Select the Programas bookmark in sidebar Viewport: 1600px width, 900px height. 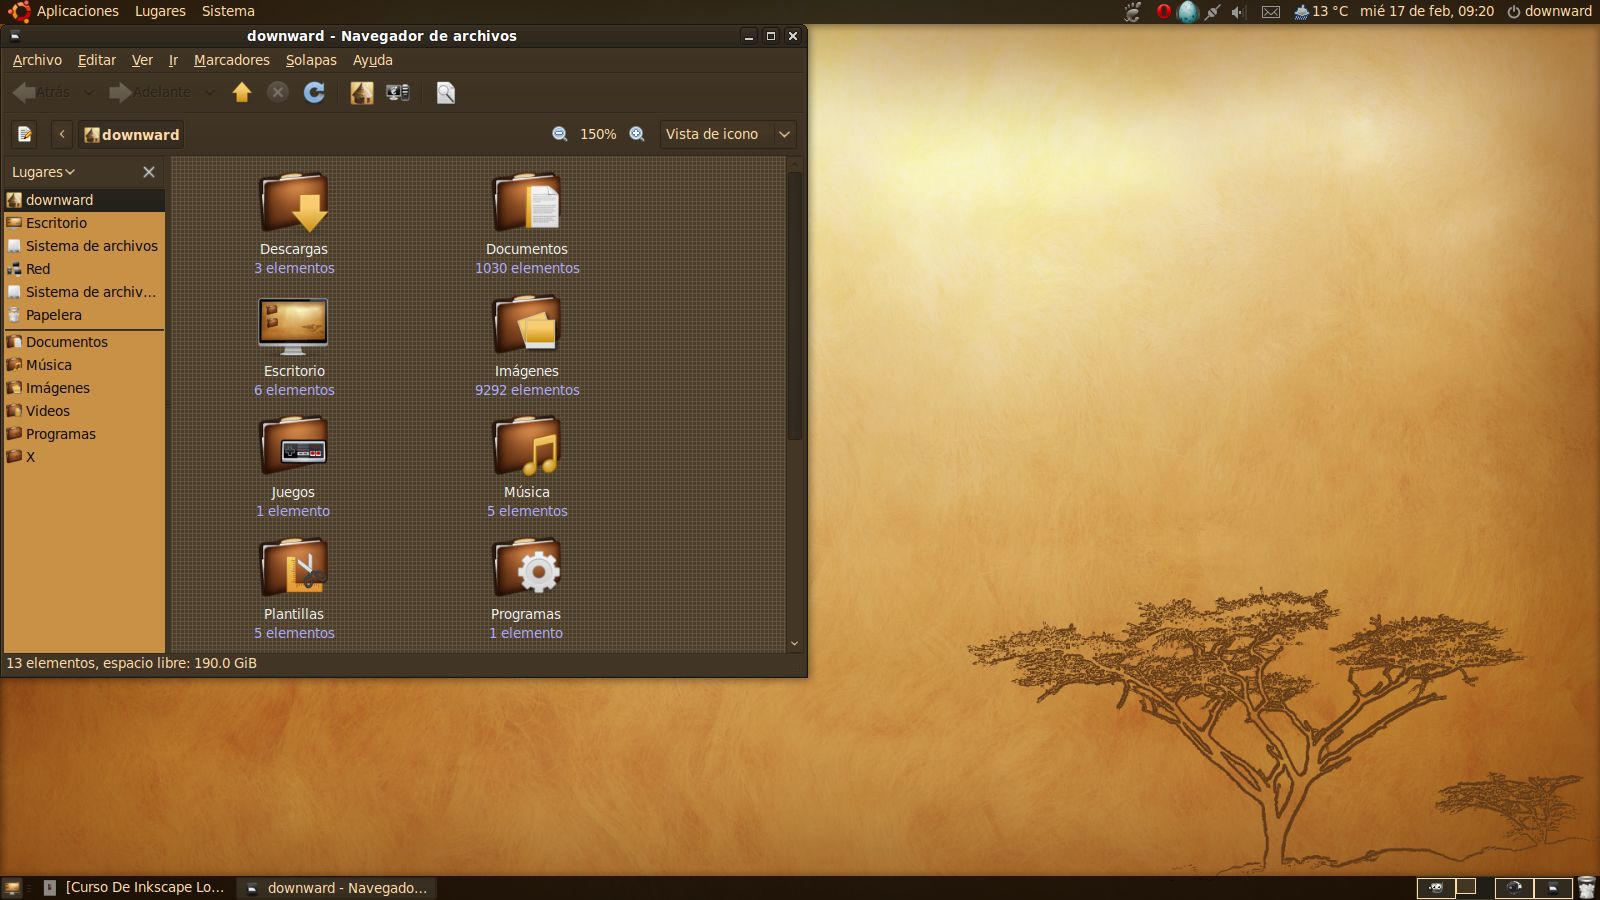(x=85, y=434)
